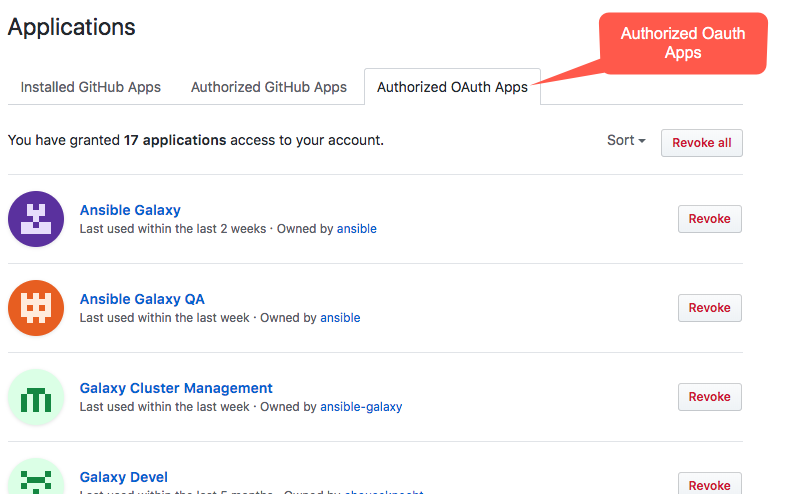Screen dimensions: 792x494
Task: Open the Galaxy Devel app link
Action: point(124,477)
